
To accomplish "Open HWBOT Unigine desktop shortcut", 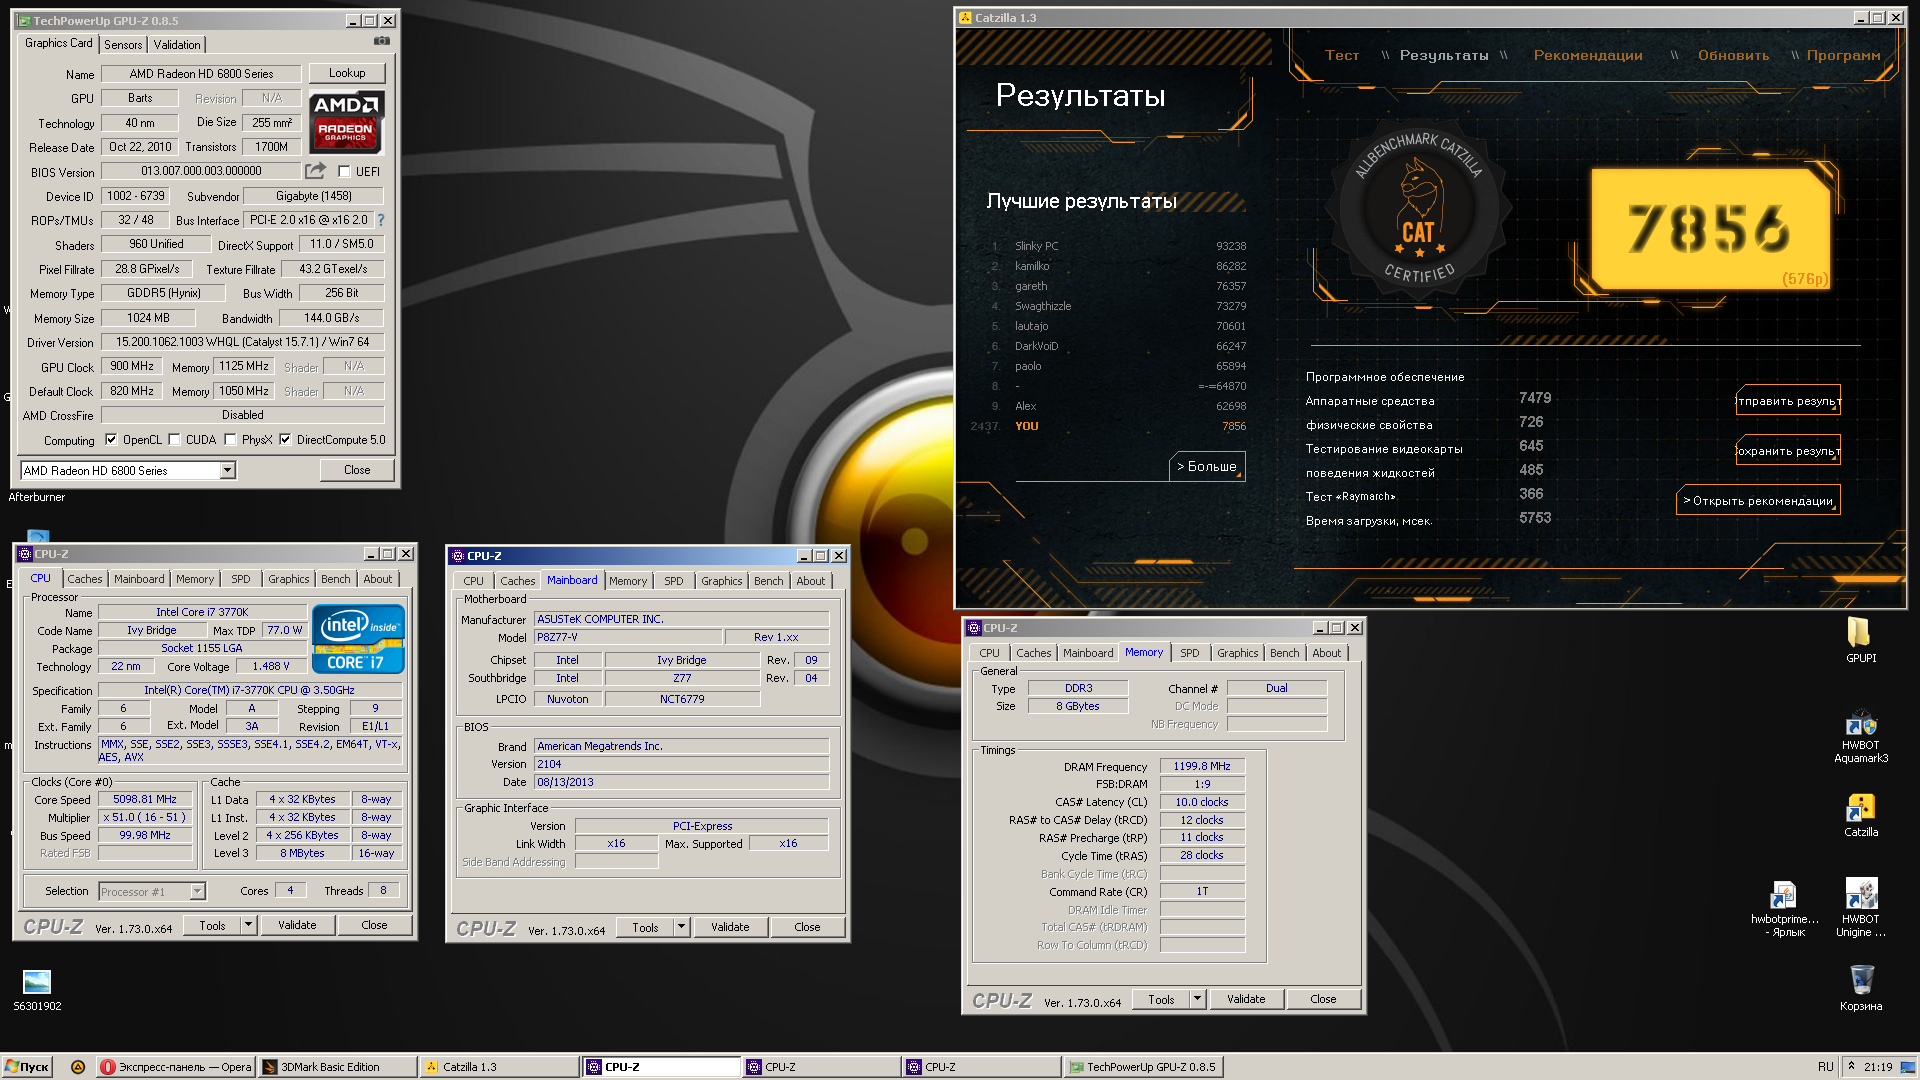I will point(1860,909).
